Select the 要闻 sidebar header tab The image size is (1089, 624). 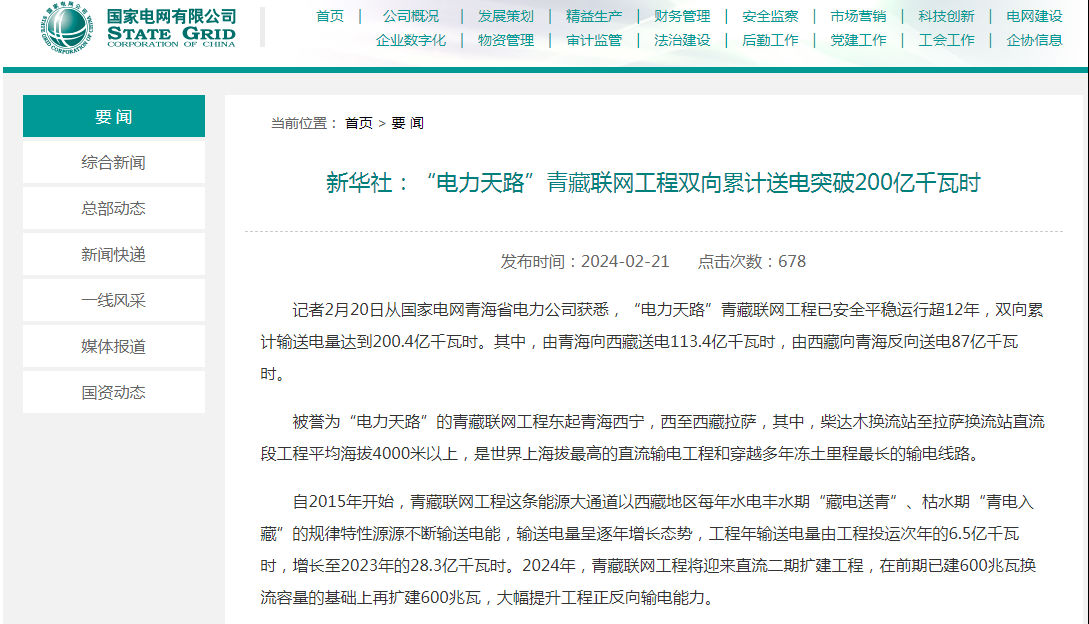pyautogui.click(x=114, y=117)
